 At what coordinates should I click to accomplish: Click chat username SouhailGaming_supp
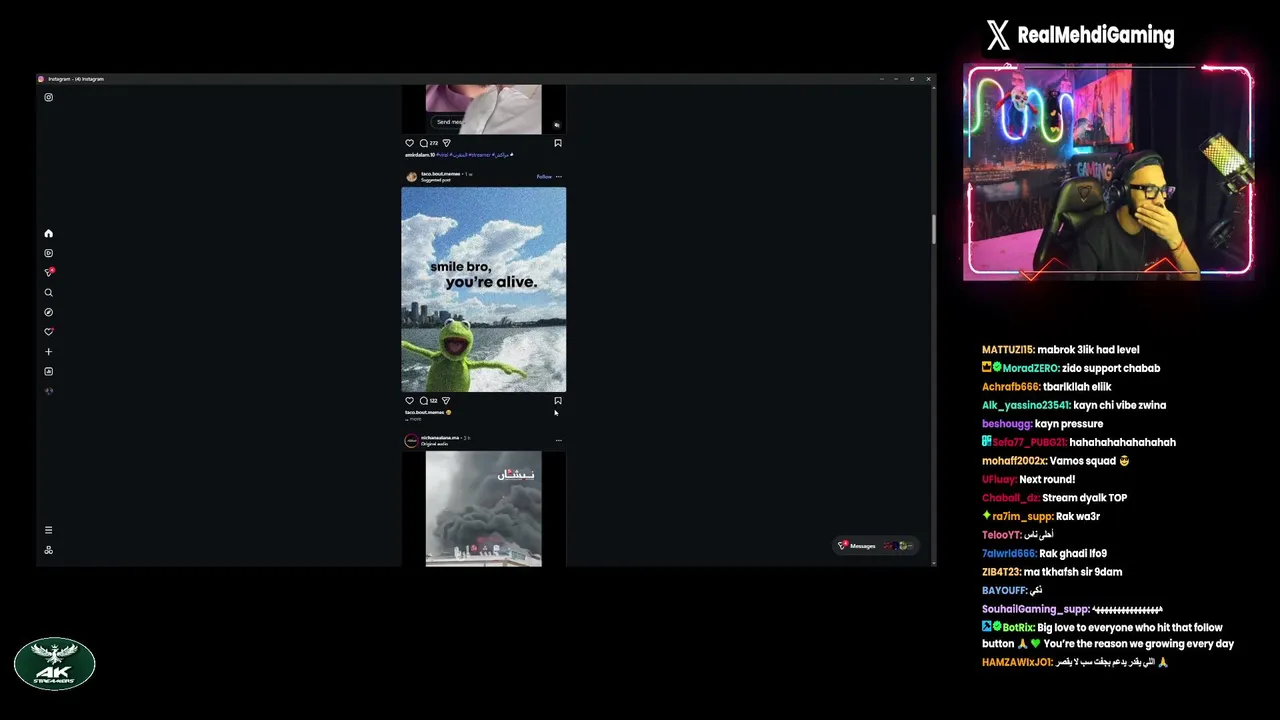[1035, 609]
